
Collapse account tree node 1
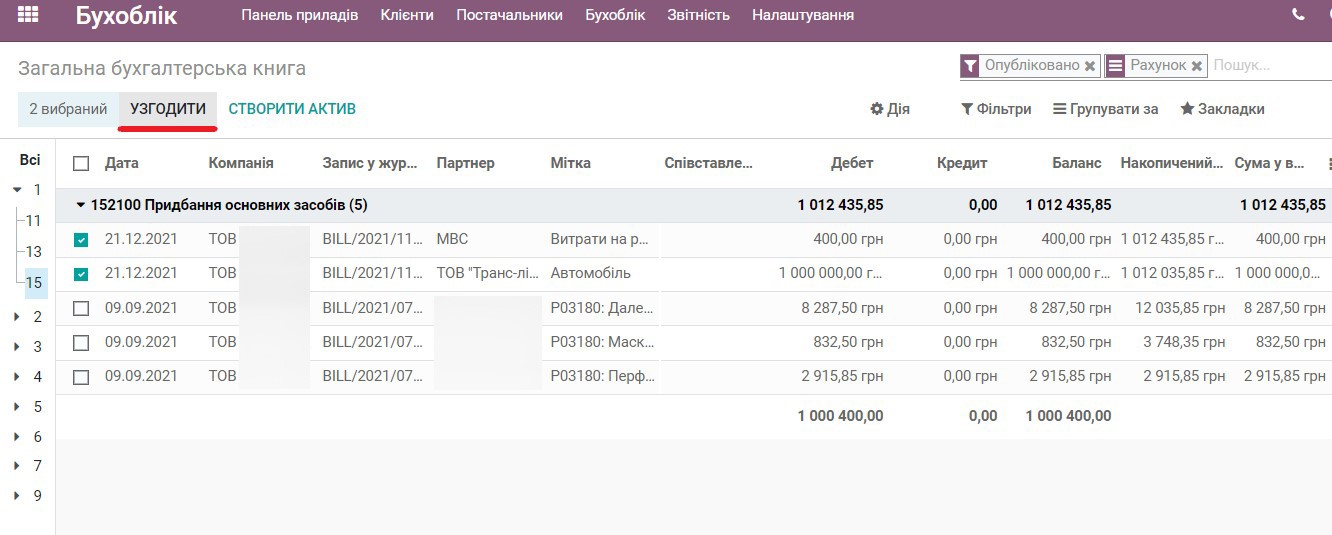click(x=17, y=189)
